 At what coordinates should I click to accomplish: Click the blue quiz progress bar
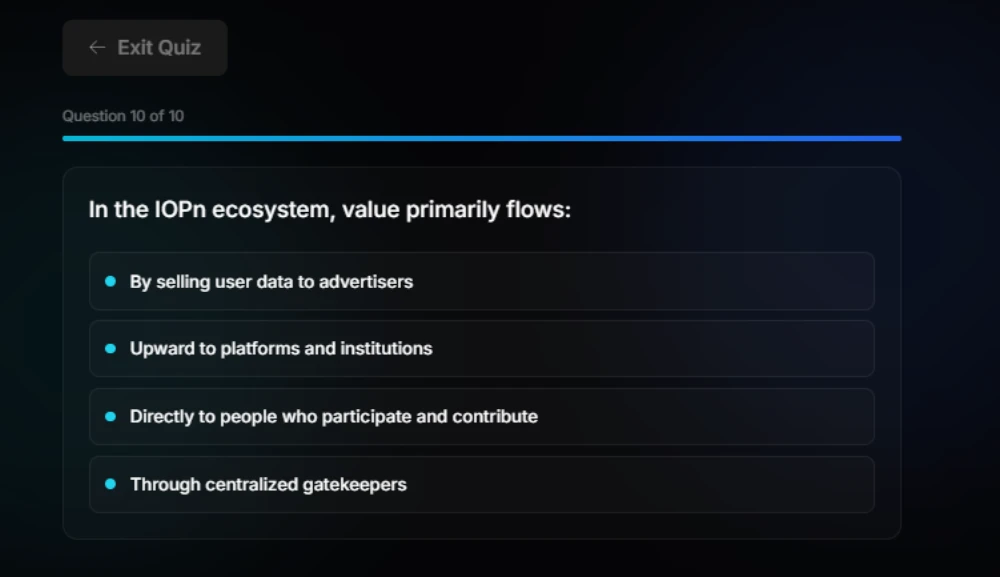tap(481, 138)
